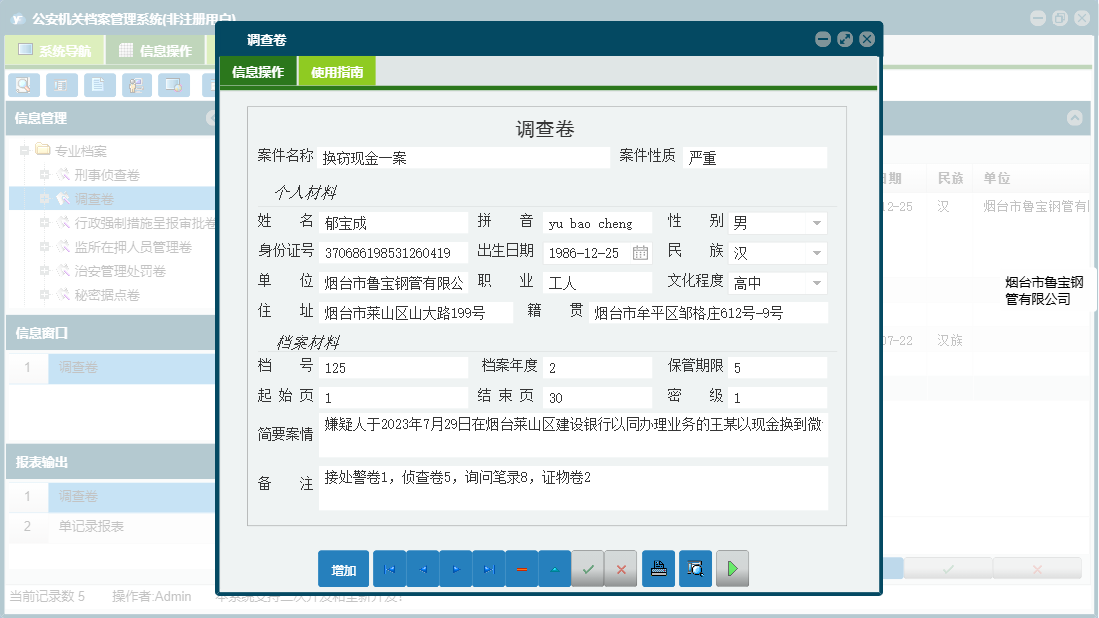Click the 增加 button to add a record
Image resolution: width=1099 pixels, height=618 pixels.
click(343, 568)
